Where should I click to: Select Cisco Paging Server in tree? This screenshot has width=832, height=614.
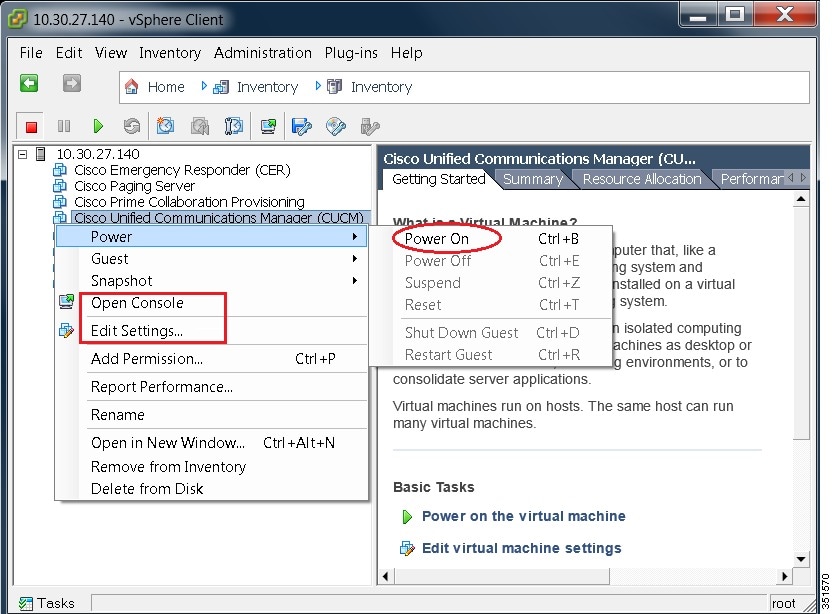point(134,186)
